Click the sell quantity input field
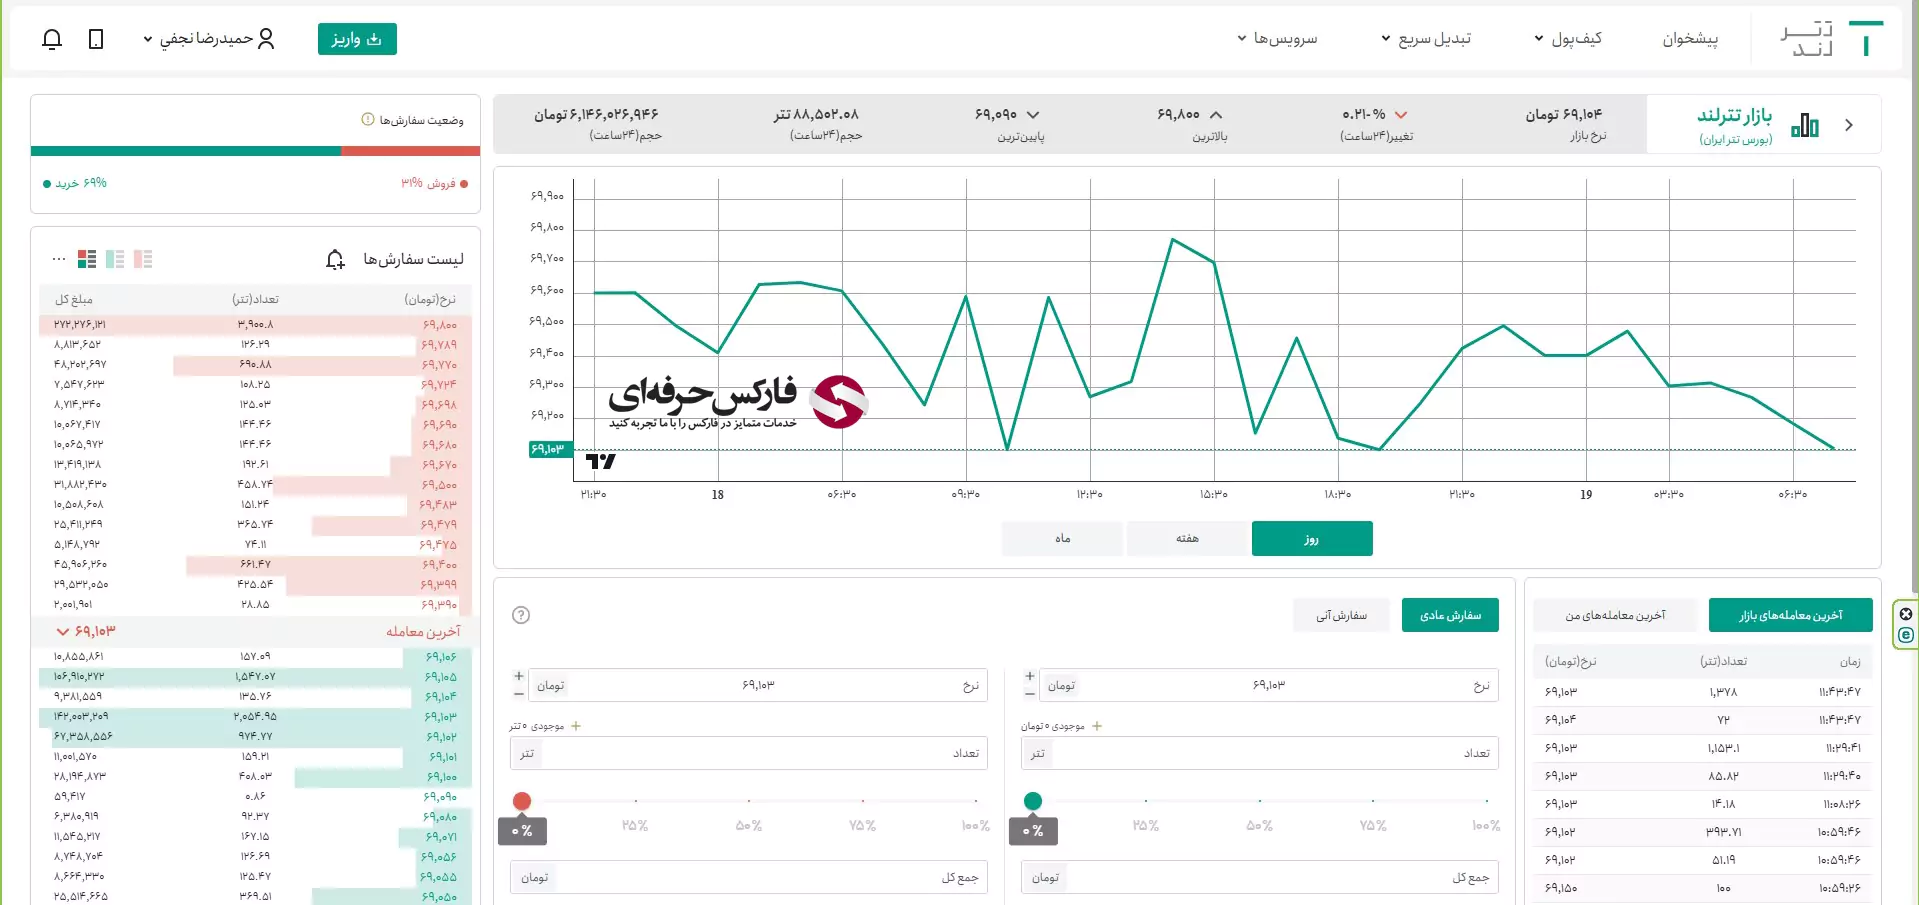 749,753
